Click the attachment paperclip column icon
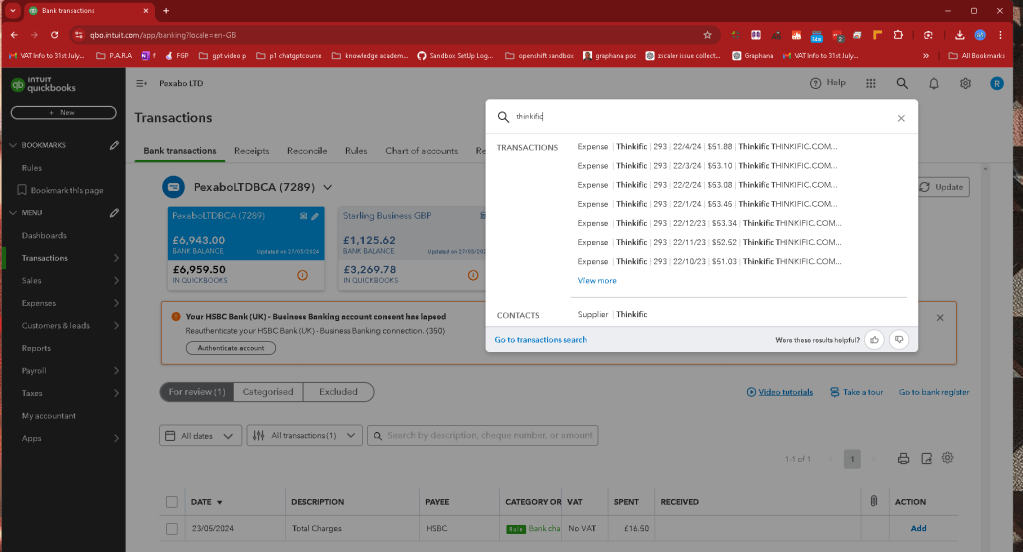Viewport: 1023px width, 552px height. point(874,501)
